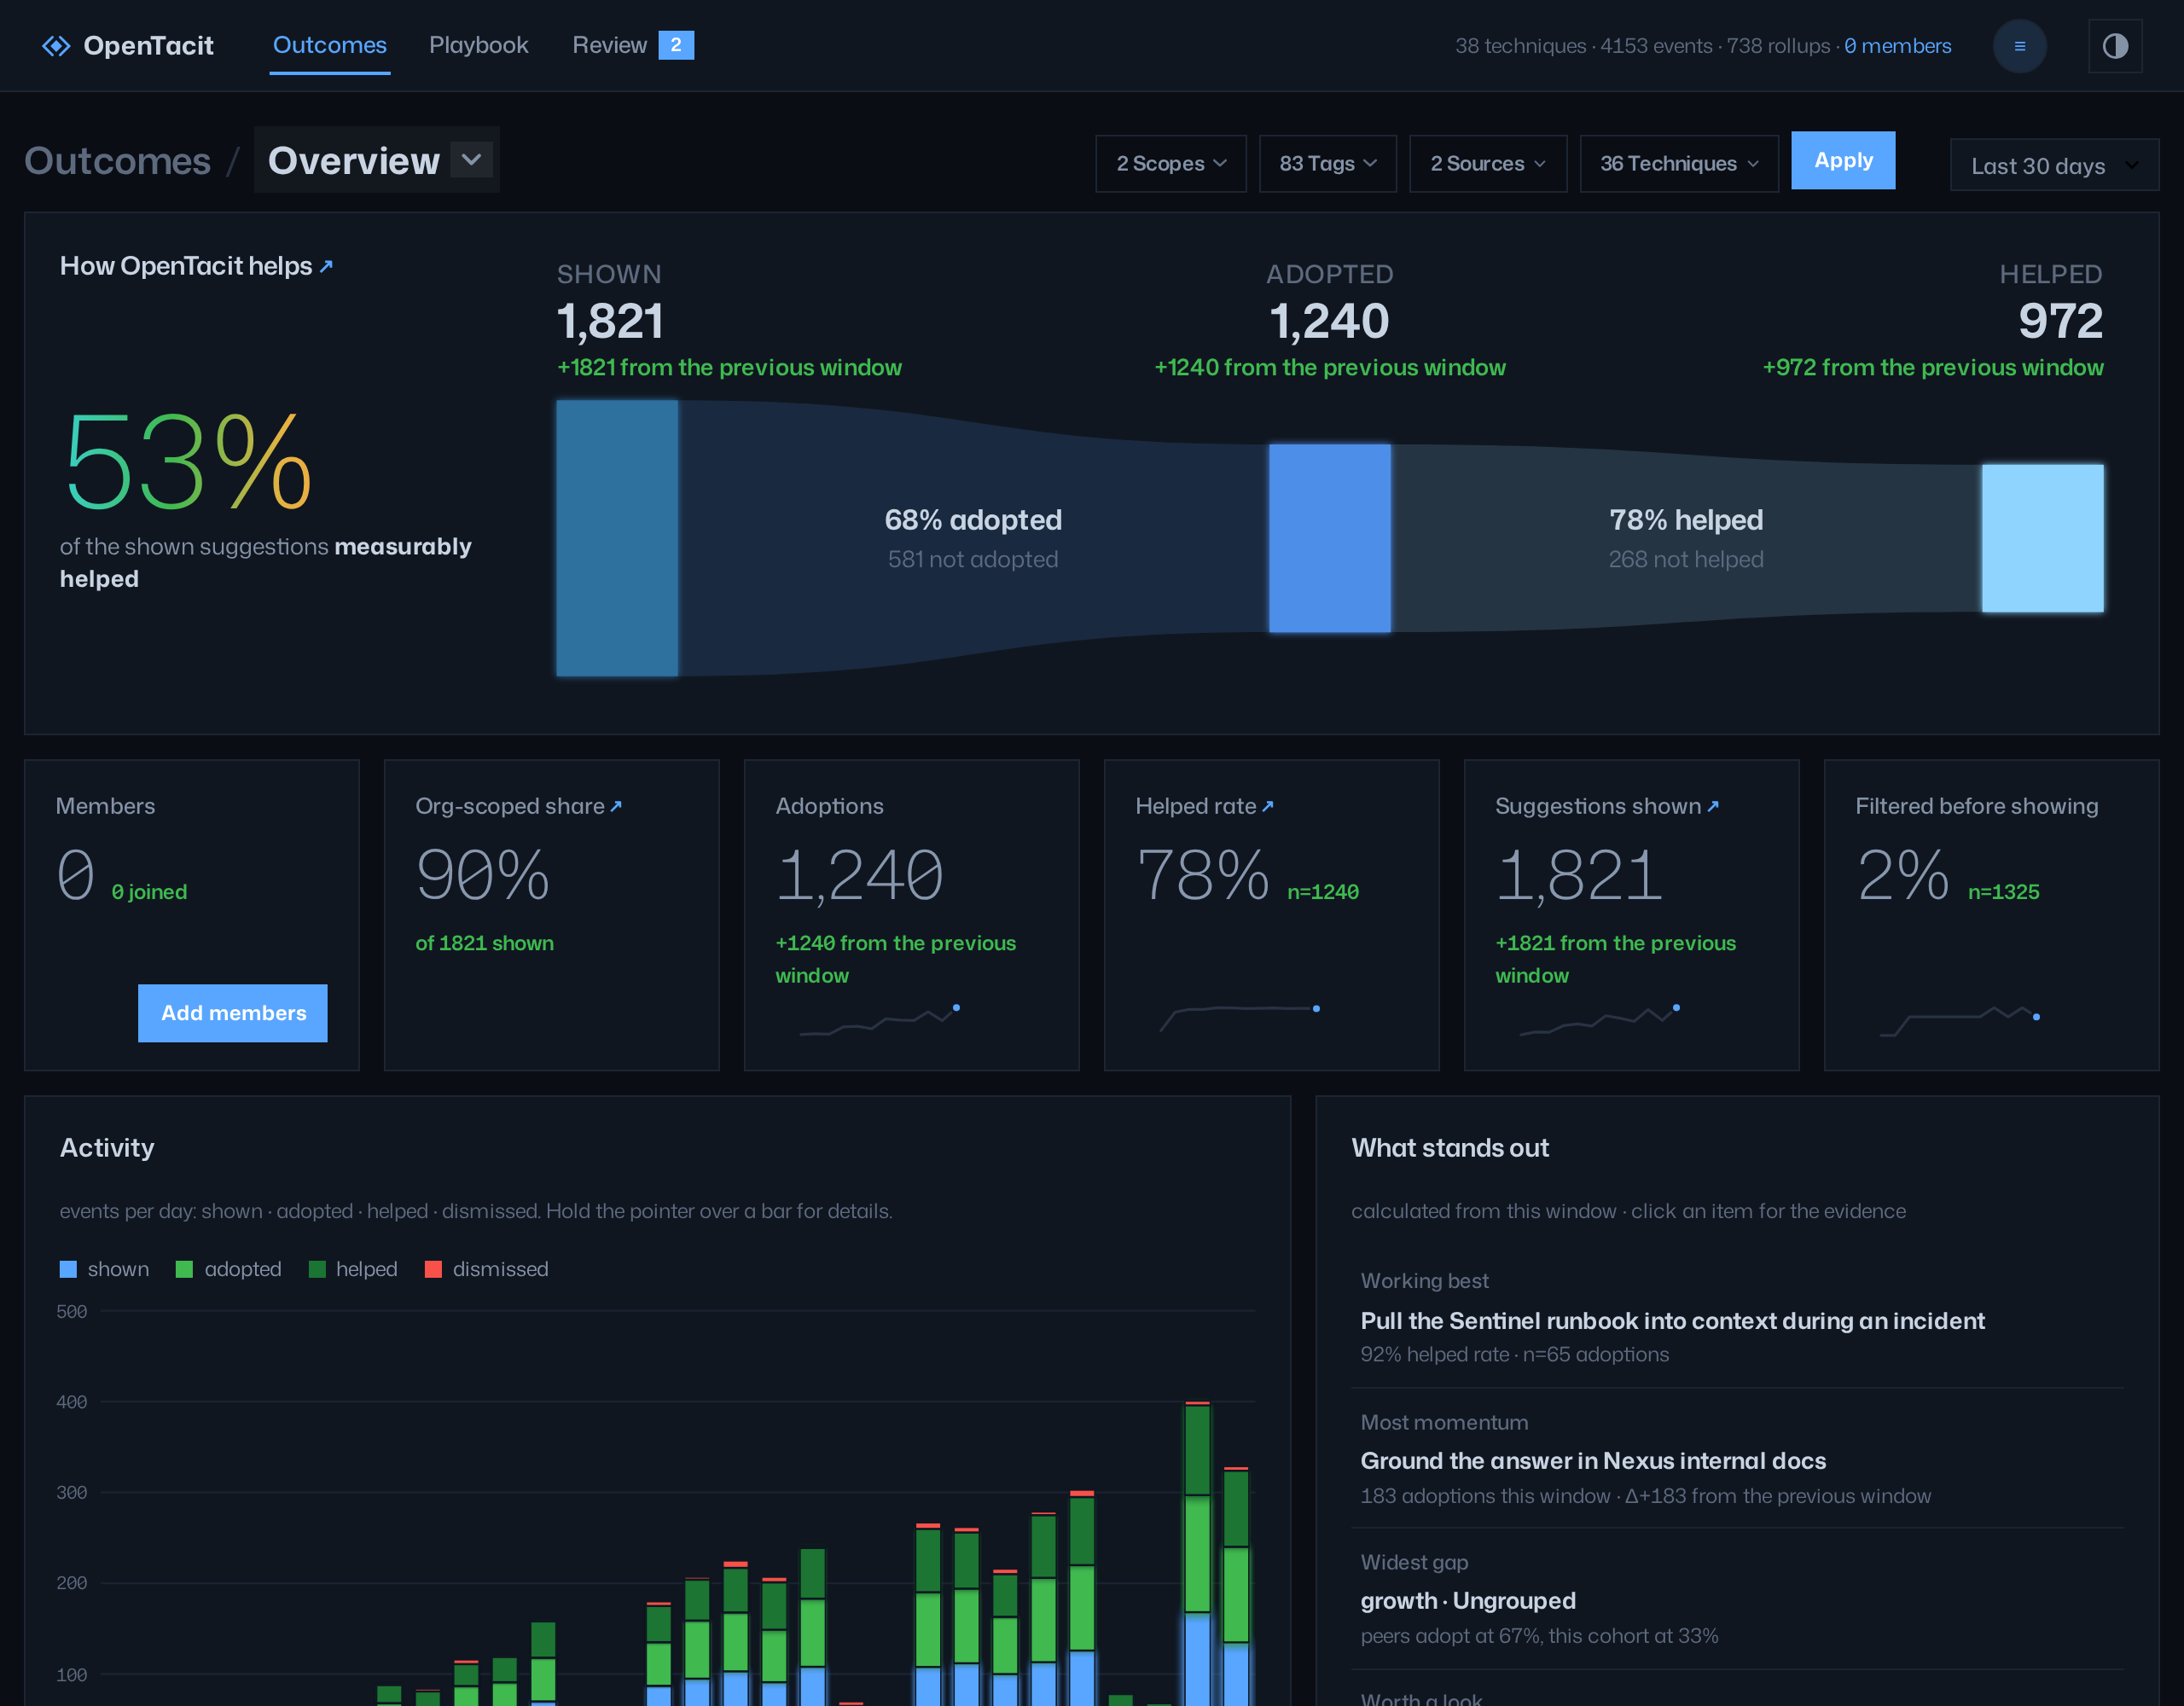The image size is (2184, 1706).
Task: Open the Sentinel runbook Working best item
Action: (x=1737, y=1318)
